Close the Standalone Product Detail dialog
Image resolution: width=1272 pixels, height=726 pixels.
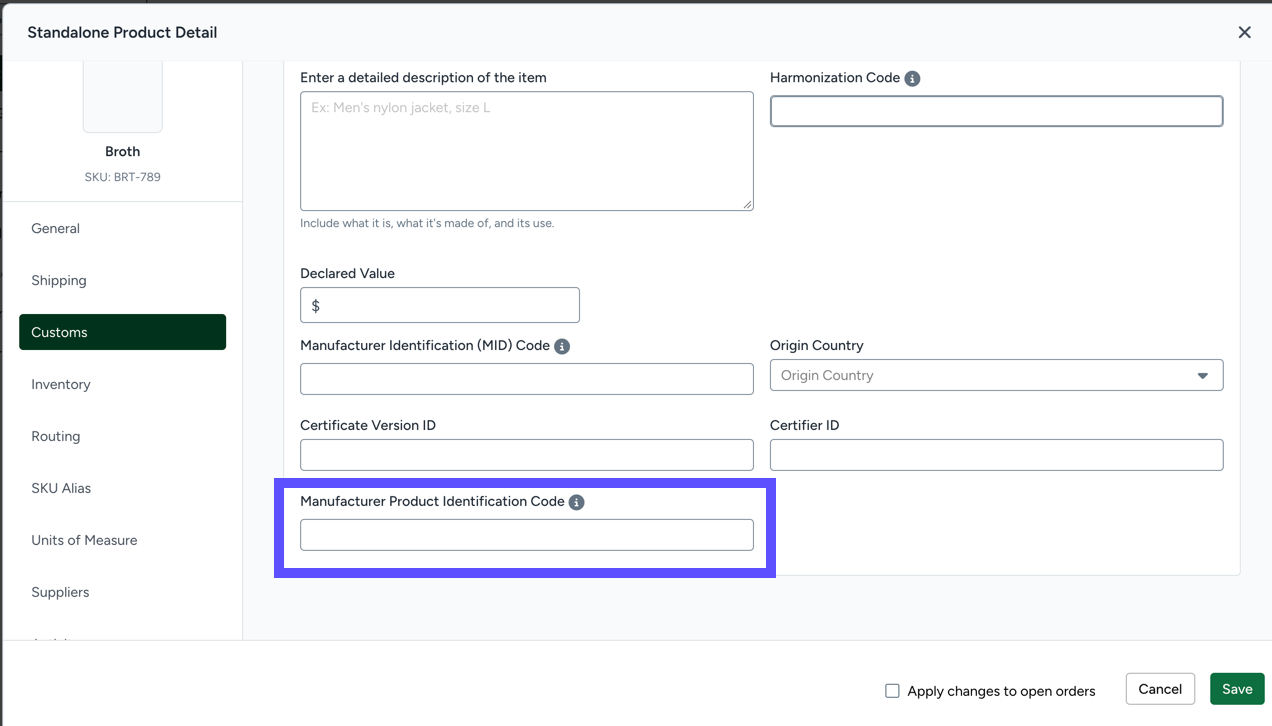[1244, 32]
